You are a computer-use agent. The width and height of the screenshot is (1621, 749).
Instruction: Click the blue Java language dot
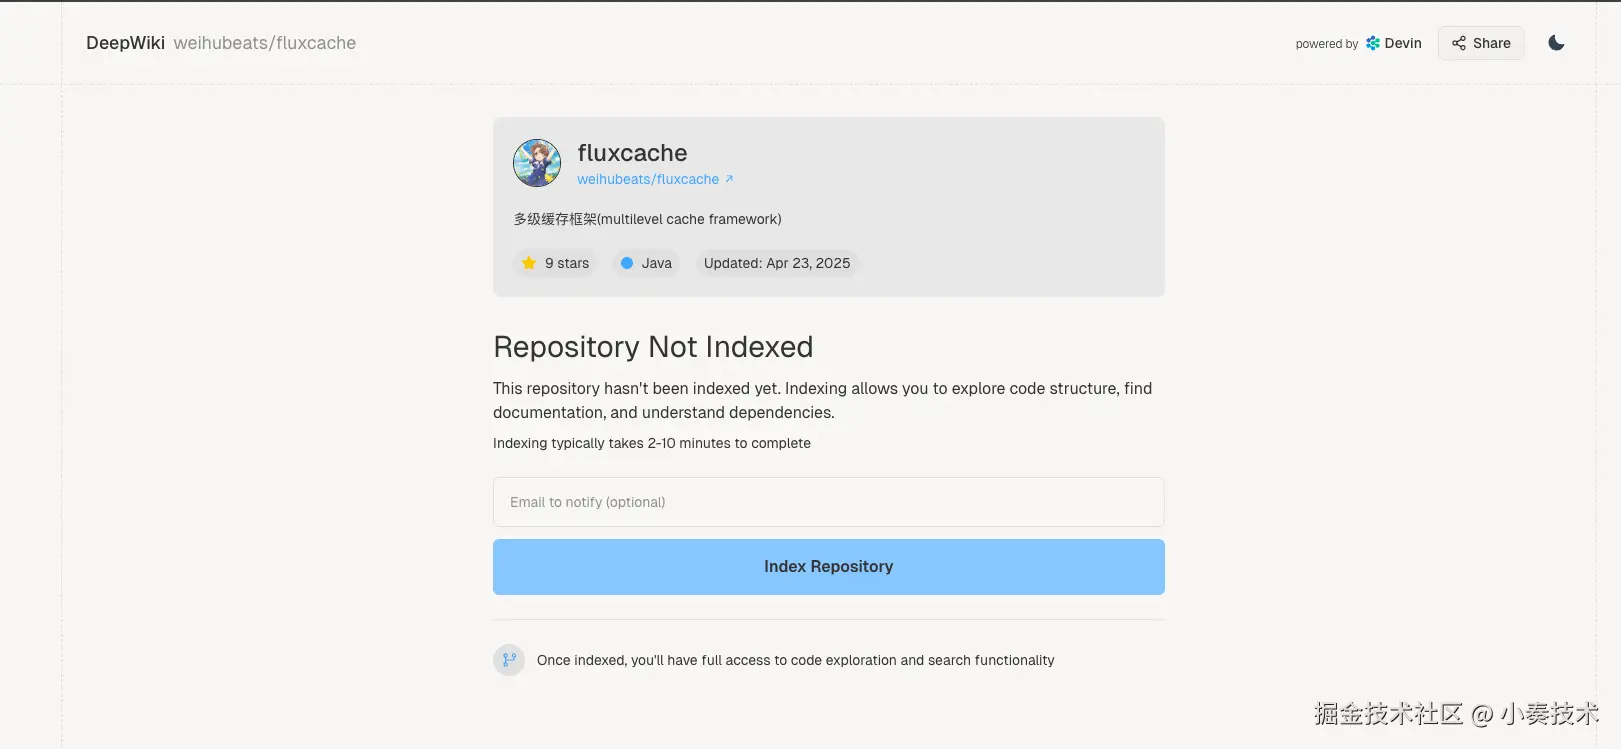[x=627, y=263]
